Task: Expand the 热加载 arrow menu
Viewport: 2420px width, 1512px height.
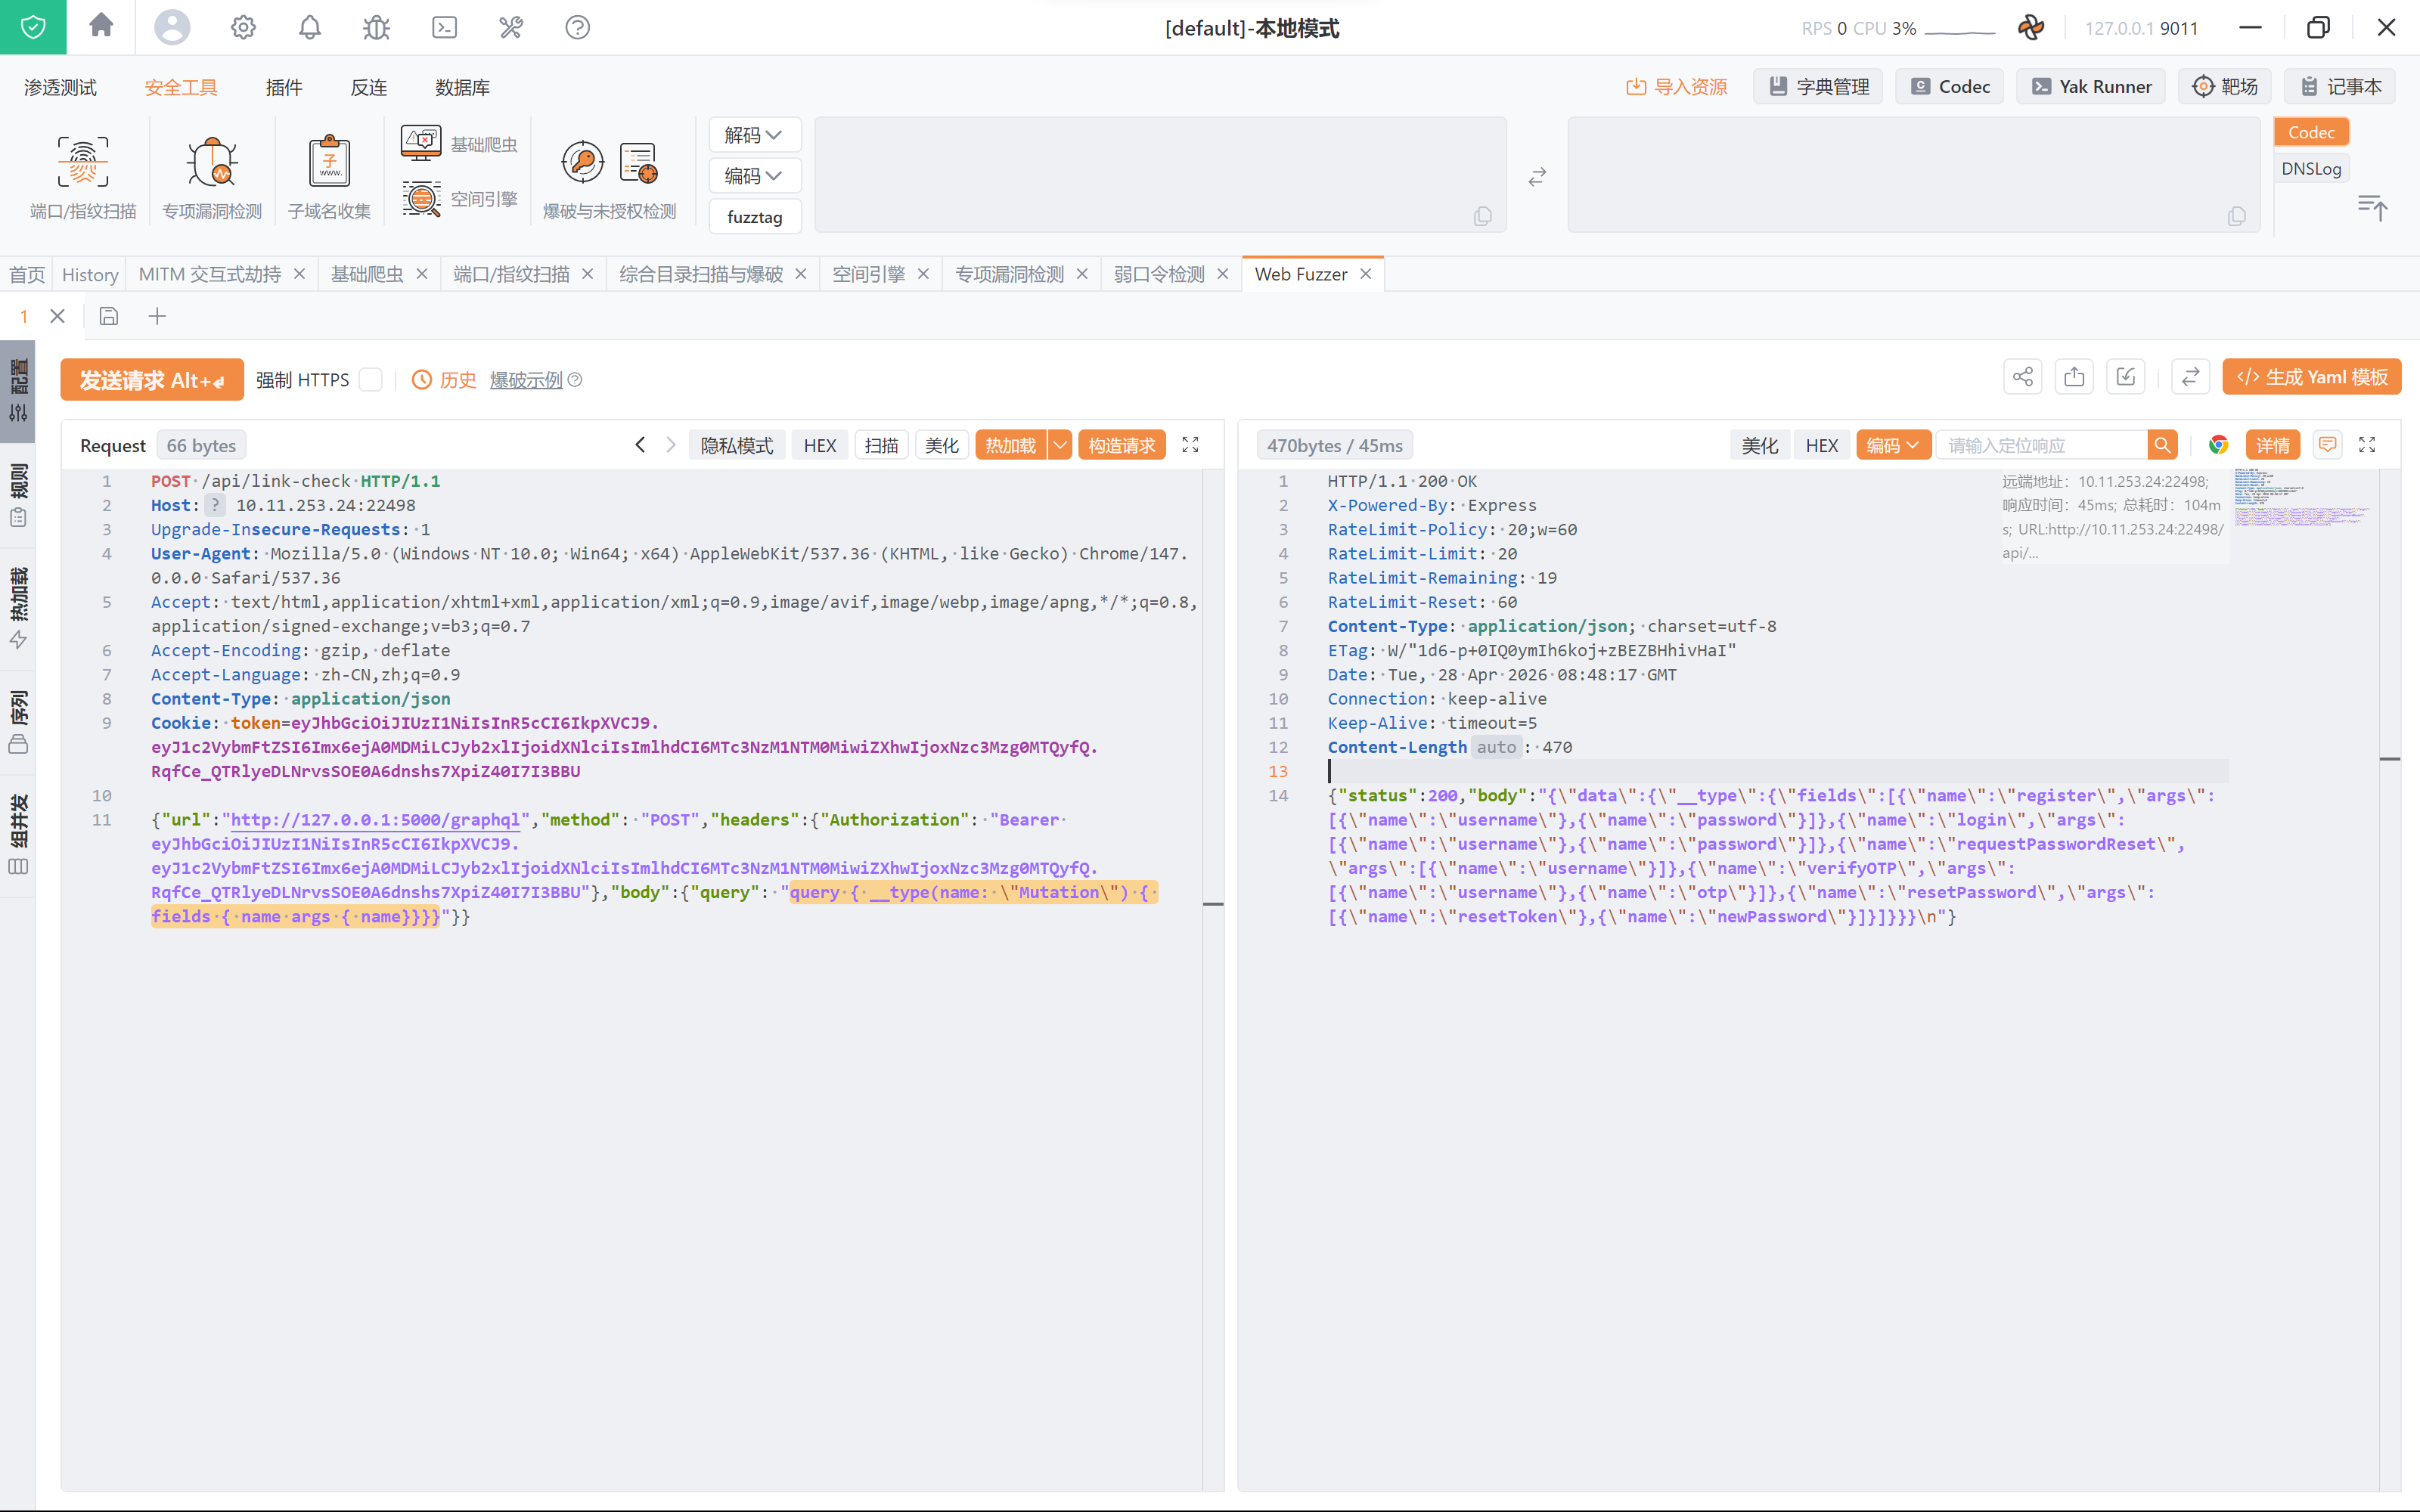Action: tap(1060, 445)
